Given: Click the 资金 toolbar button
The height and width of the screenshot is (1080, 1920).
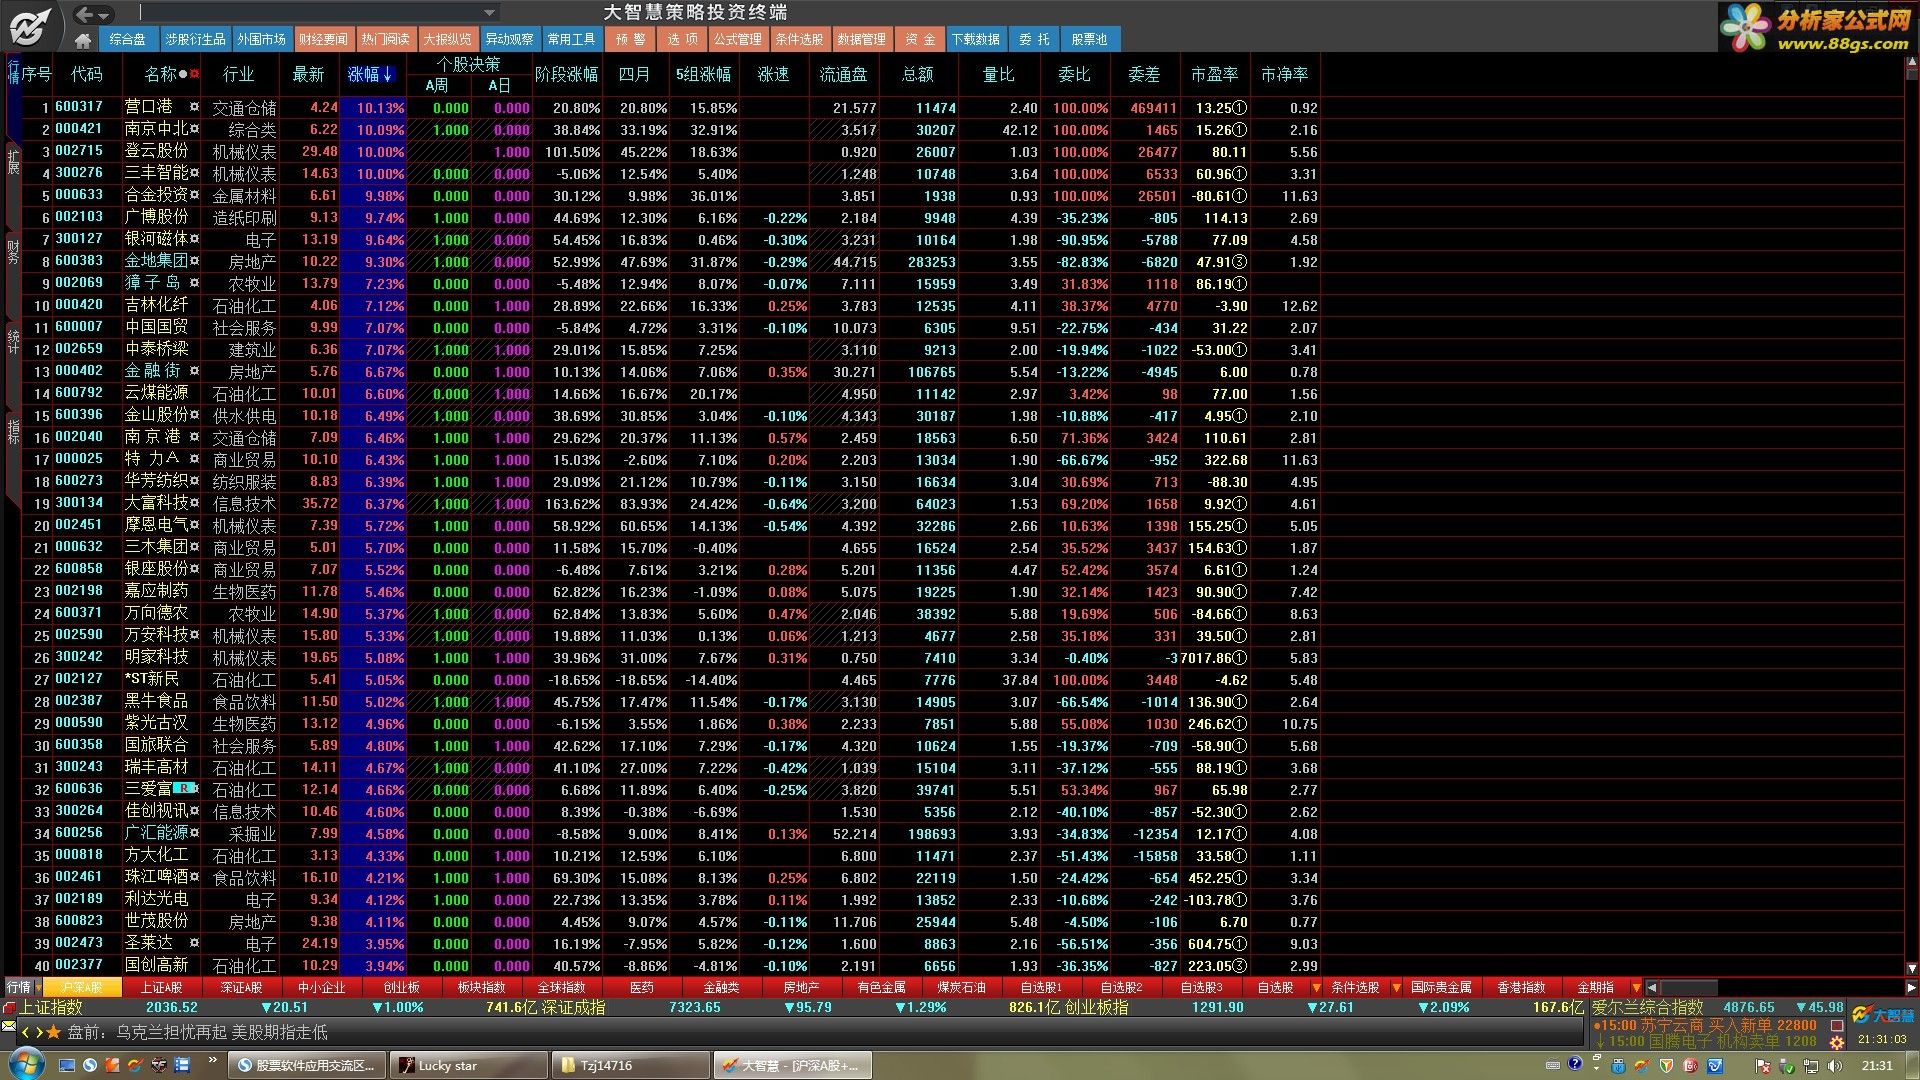Looking at the screenshot, I should coord(920,39).
